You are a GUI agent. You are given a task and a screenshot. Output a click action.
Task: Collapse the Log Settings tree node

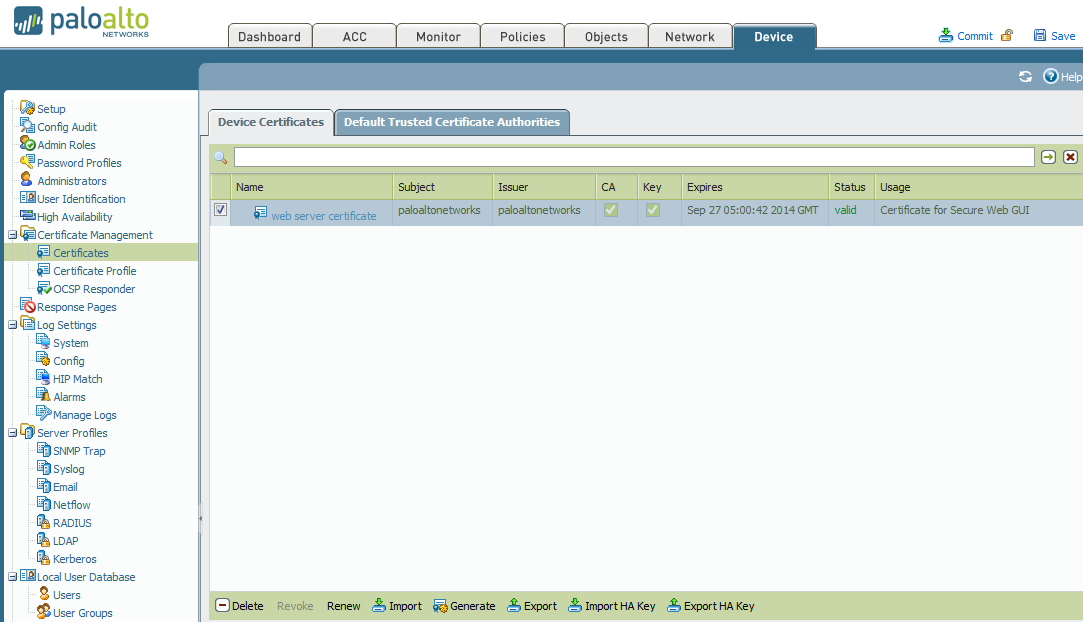tap(12, 325)
